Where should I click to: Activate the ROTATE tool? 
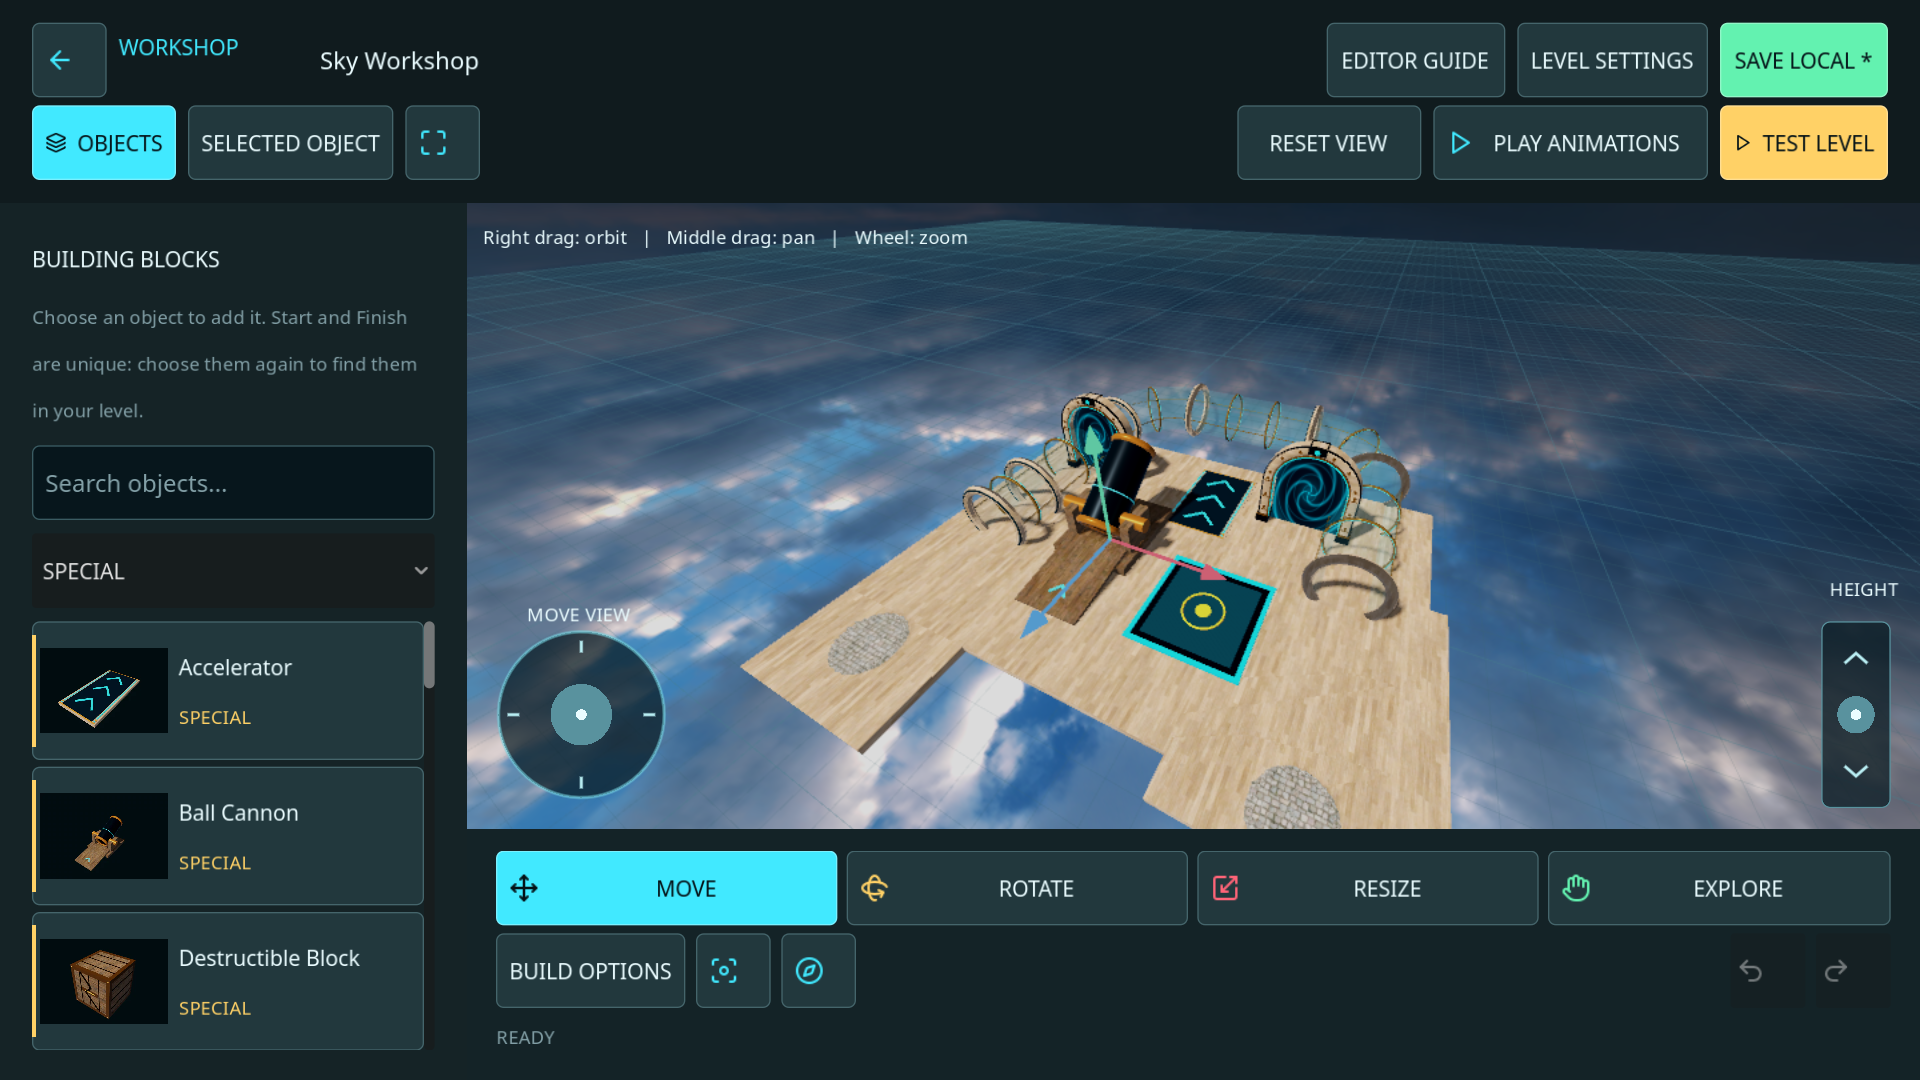(x=1017, y=888)
